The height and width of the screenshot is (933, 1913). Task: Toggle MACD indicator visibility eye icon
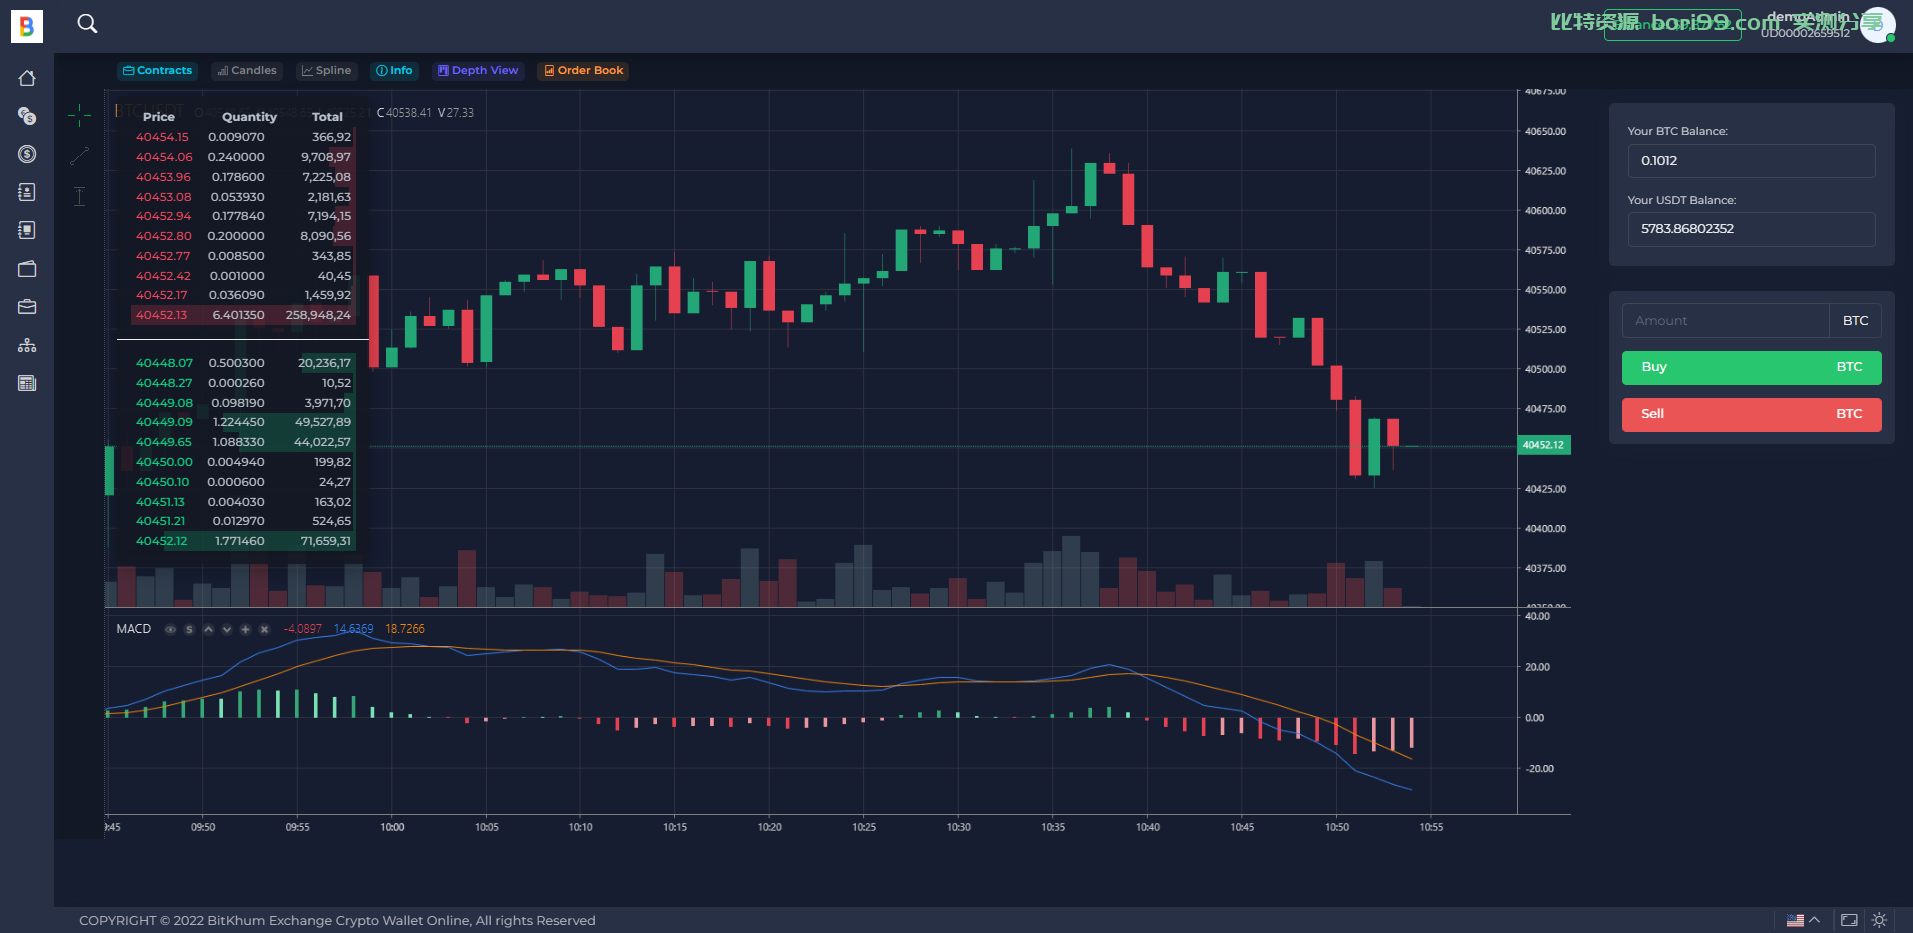point(170,629)
